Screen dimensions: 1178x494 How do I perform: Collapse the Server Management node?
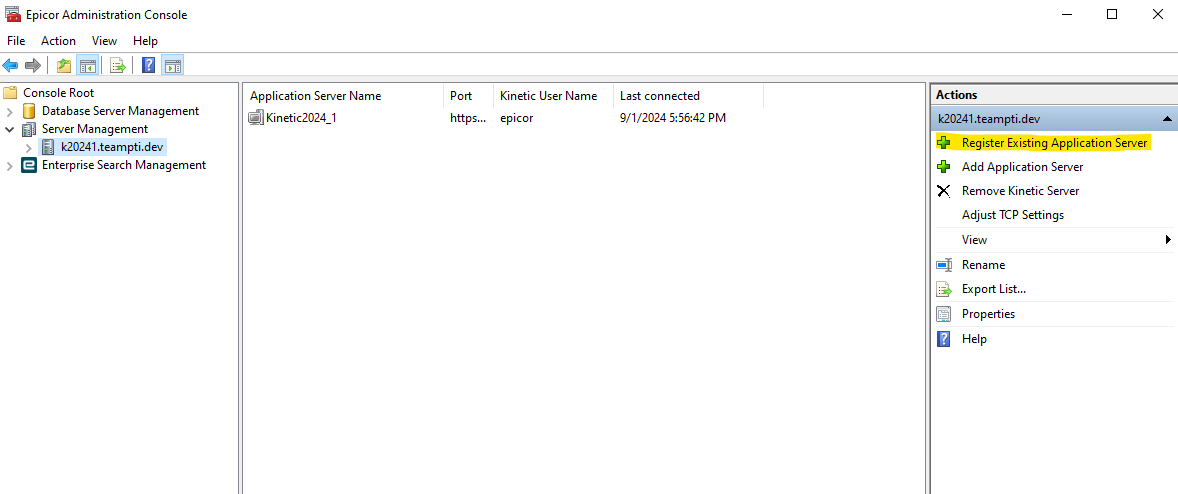[x=9, y=129]
